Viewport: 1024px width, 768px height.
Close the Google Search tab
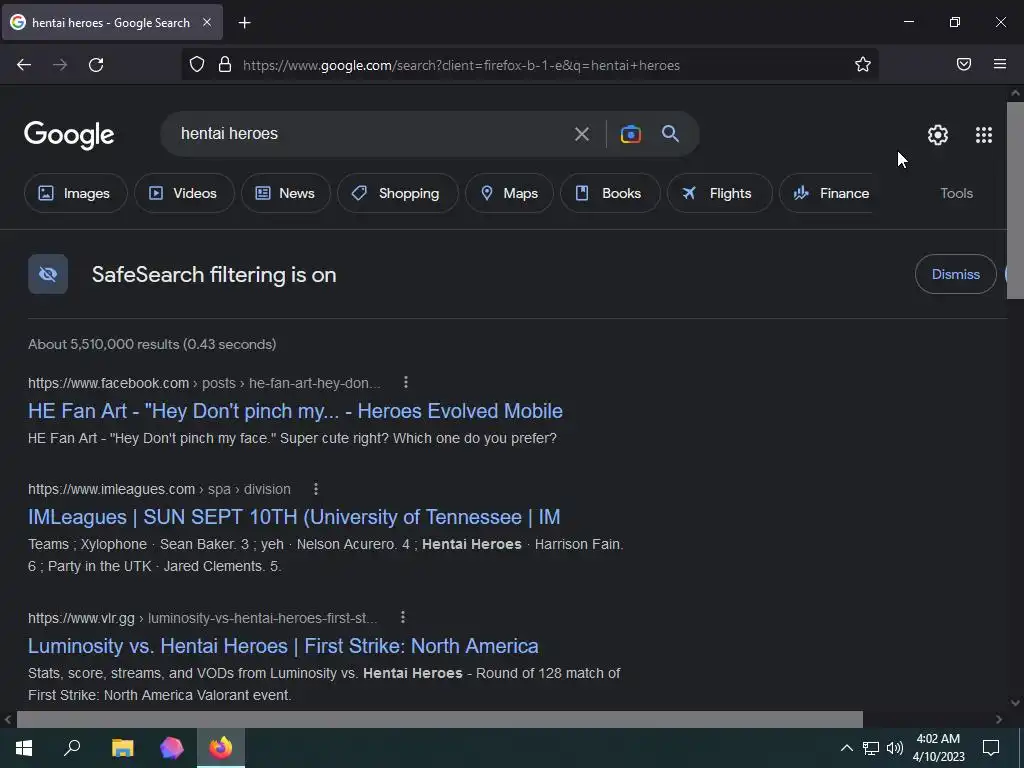point(207,22)
